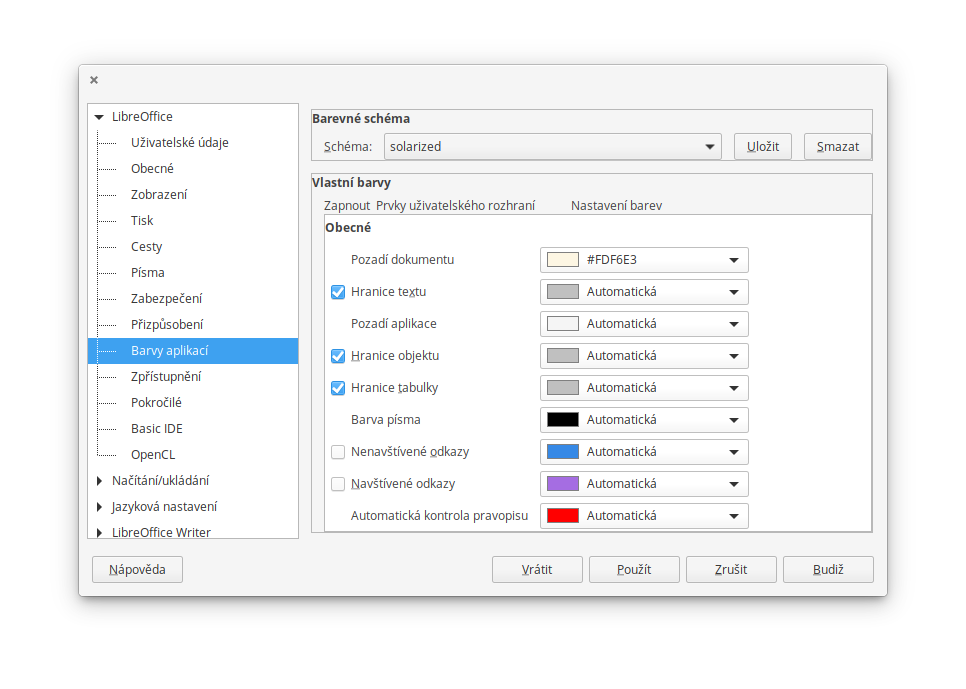Select the Barvy aplikací tree item
Viewport: 966px width, 689px height.
[193, 351]
